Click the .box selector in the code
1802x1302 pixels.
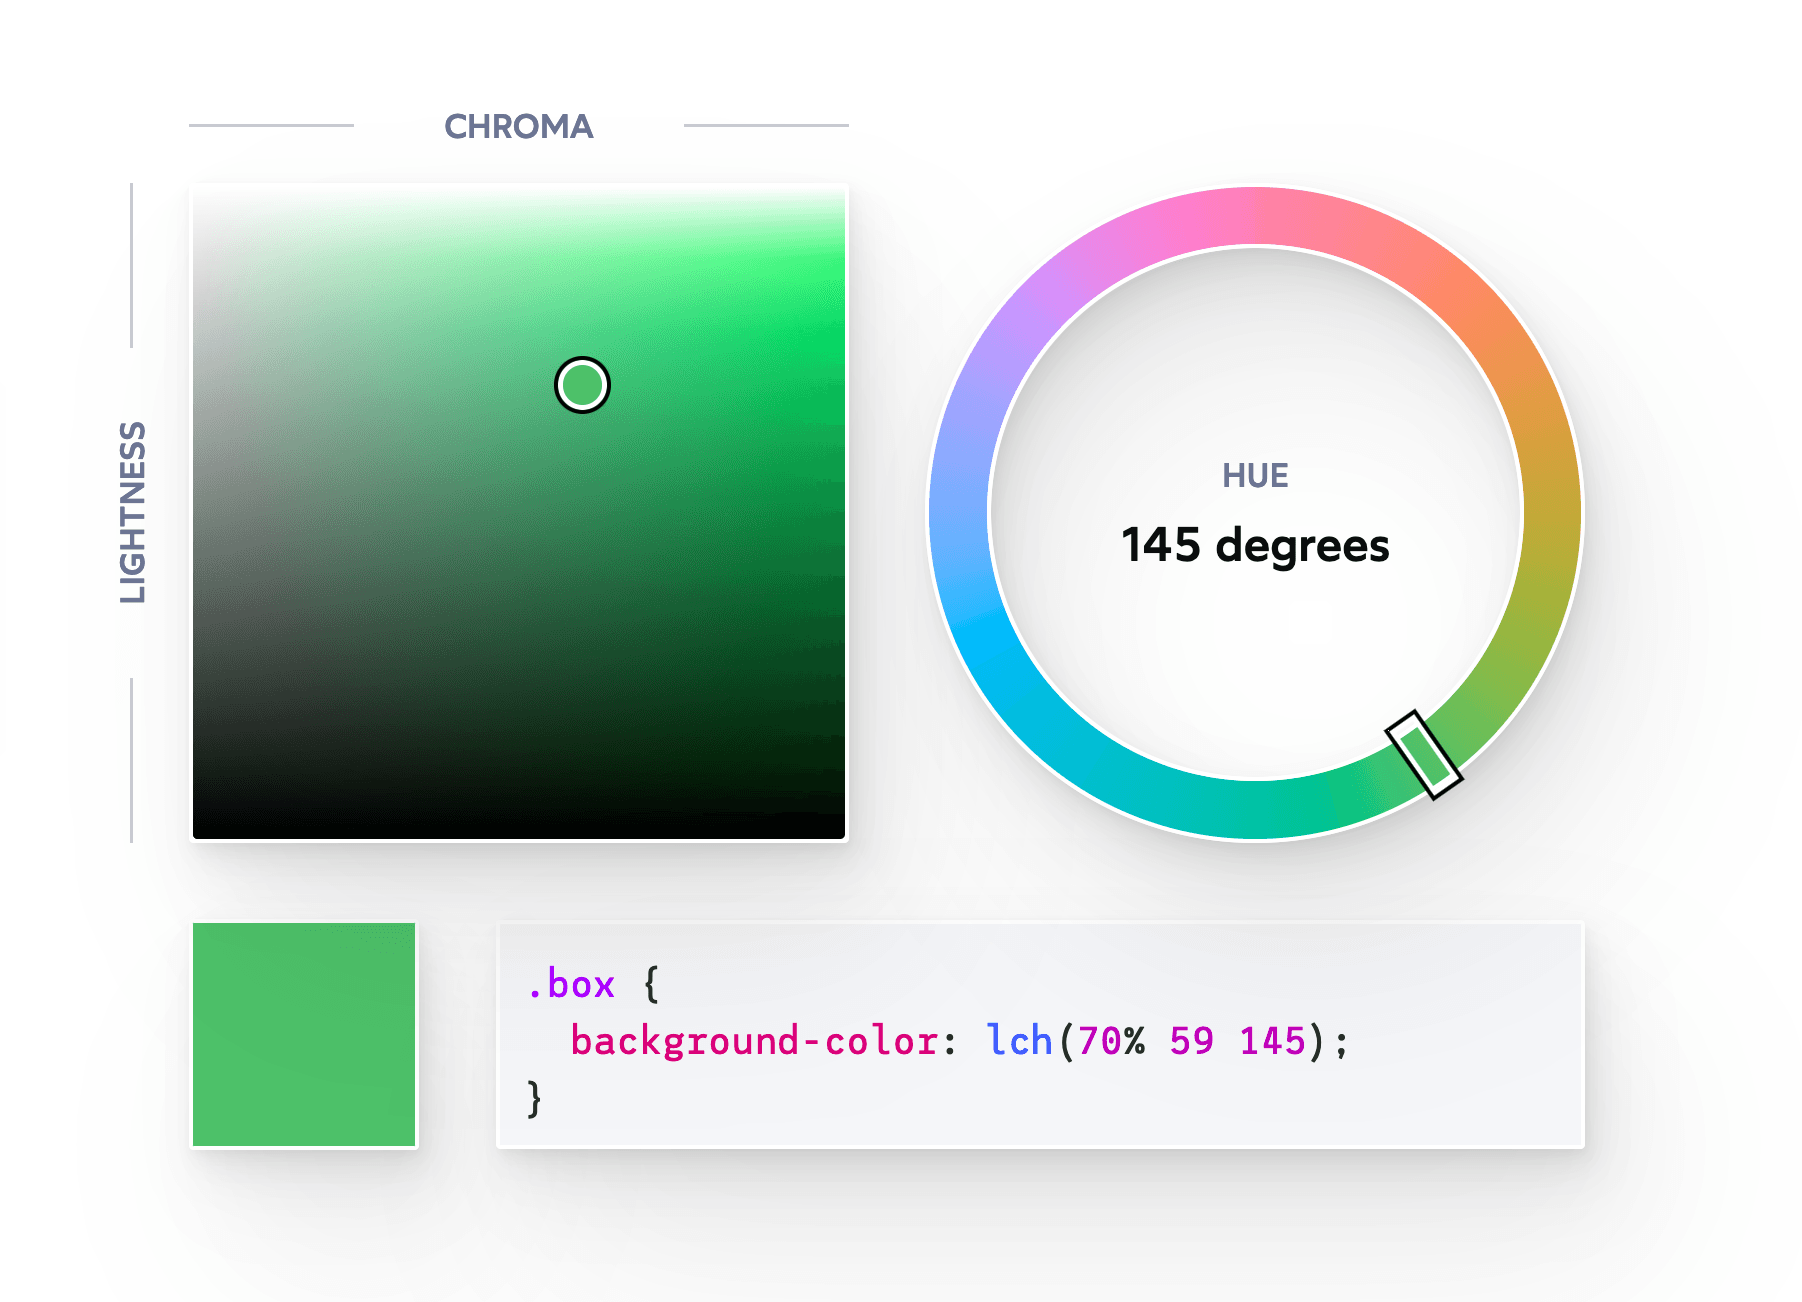[571, 985]
